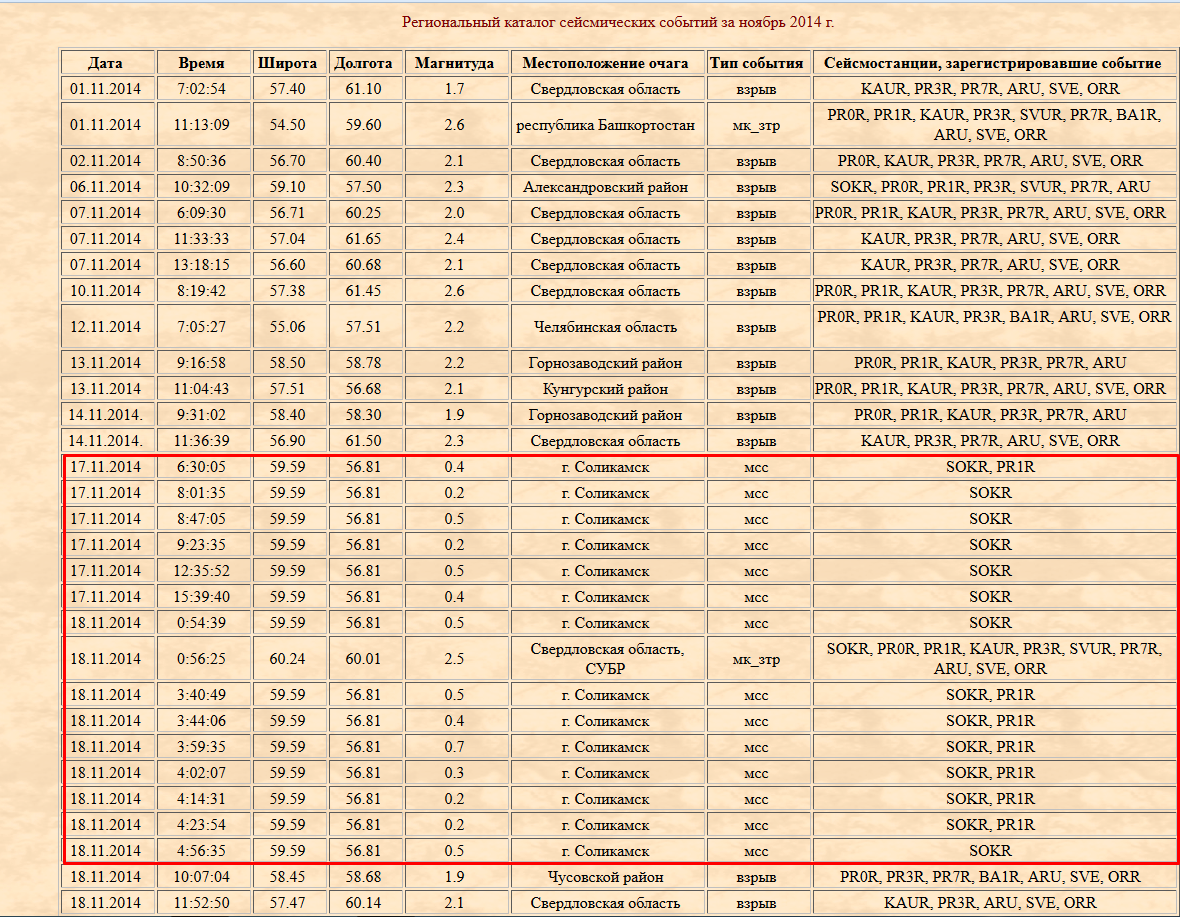
Task: Click the latitude cell 60.24
Action: tap(287, 659)
